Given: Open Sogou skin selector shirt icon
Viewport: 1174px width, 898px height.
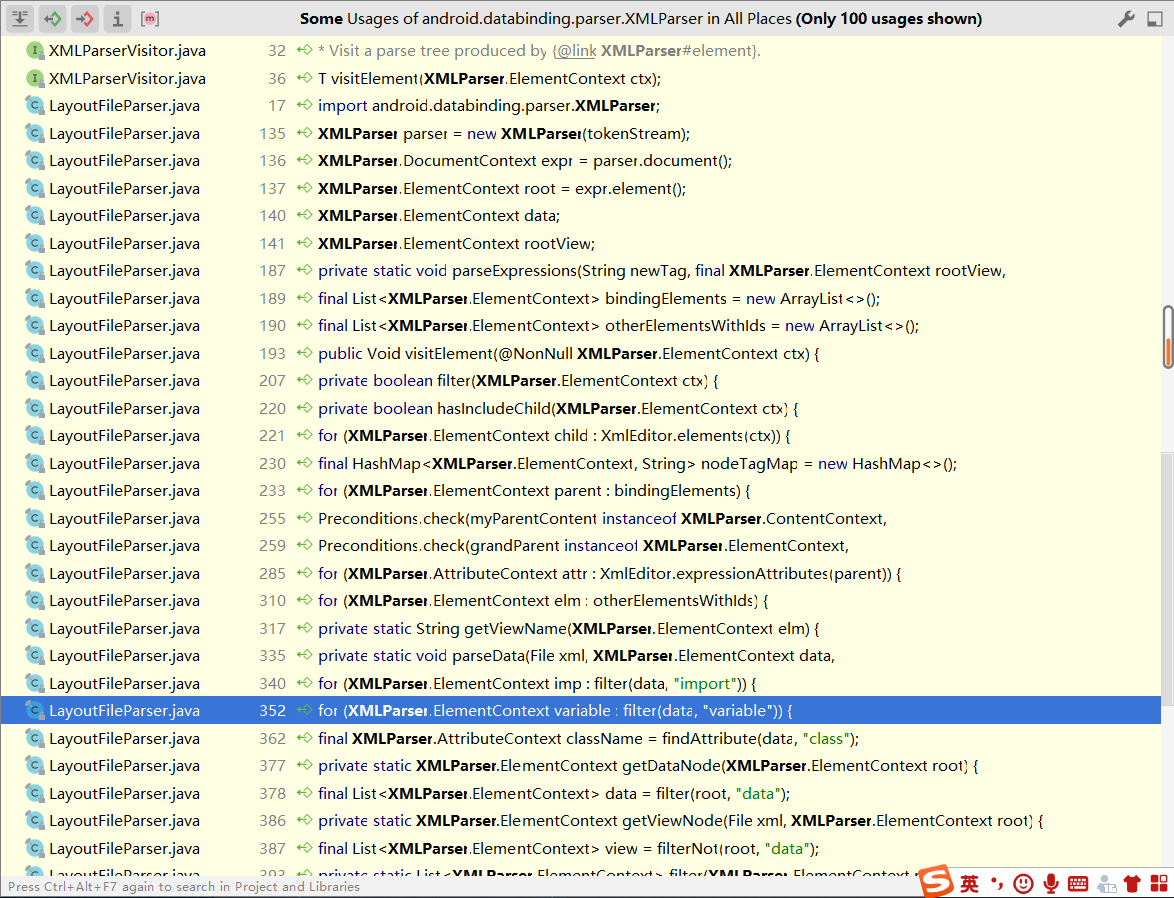Looking at the screenshot, I should point(1132,883).
